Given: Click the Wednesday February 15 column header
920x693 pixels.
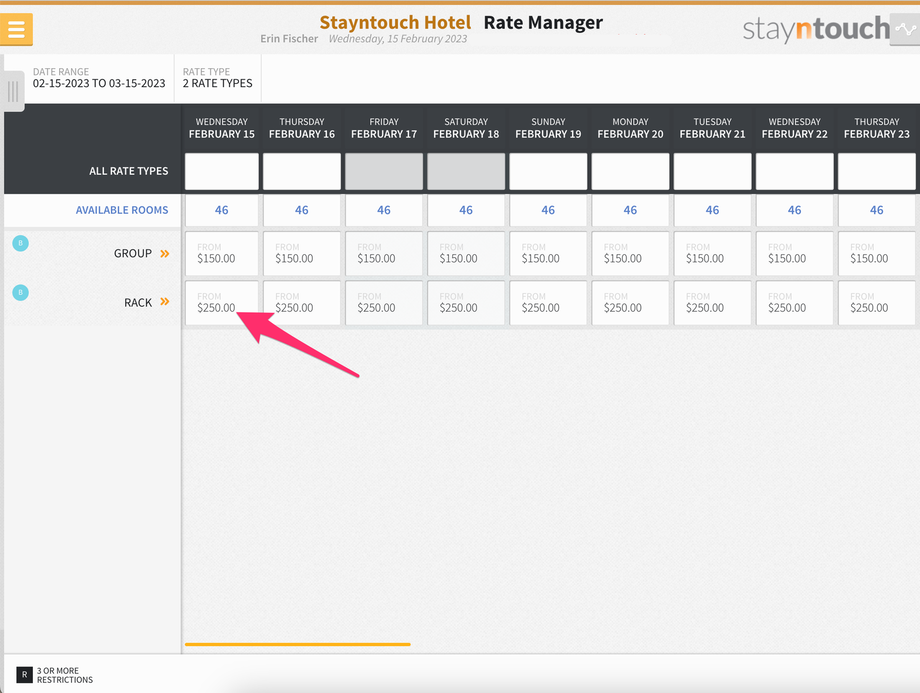Looking at the screenshot, I should pyautogui.click(x=222, y=128).
